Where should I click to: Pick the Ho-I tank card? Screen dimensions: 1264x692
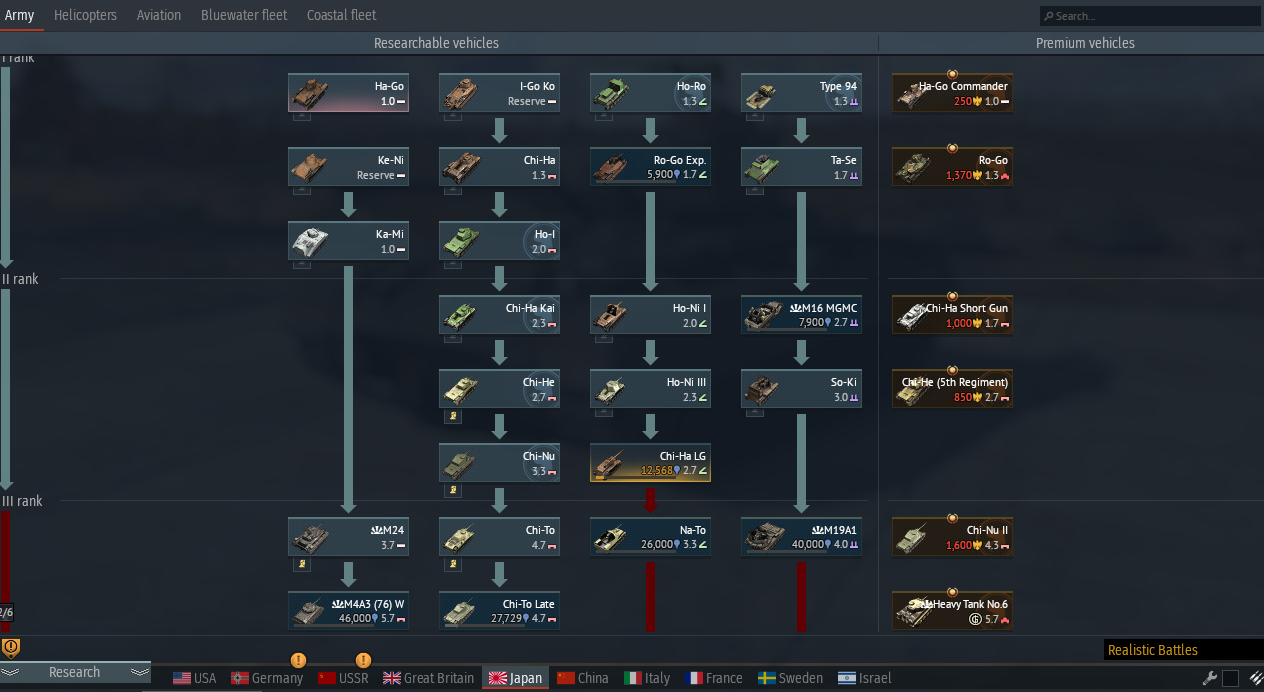click(x=499, y=241)
